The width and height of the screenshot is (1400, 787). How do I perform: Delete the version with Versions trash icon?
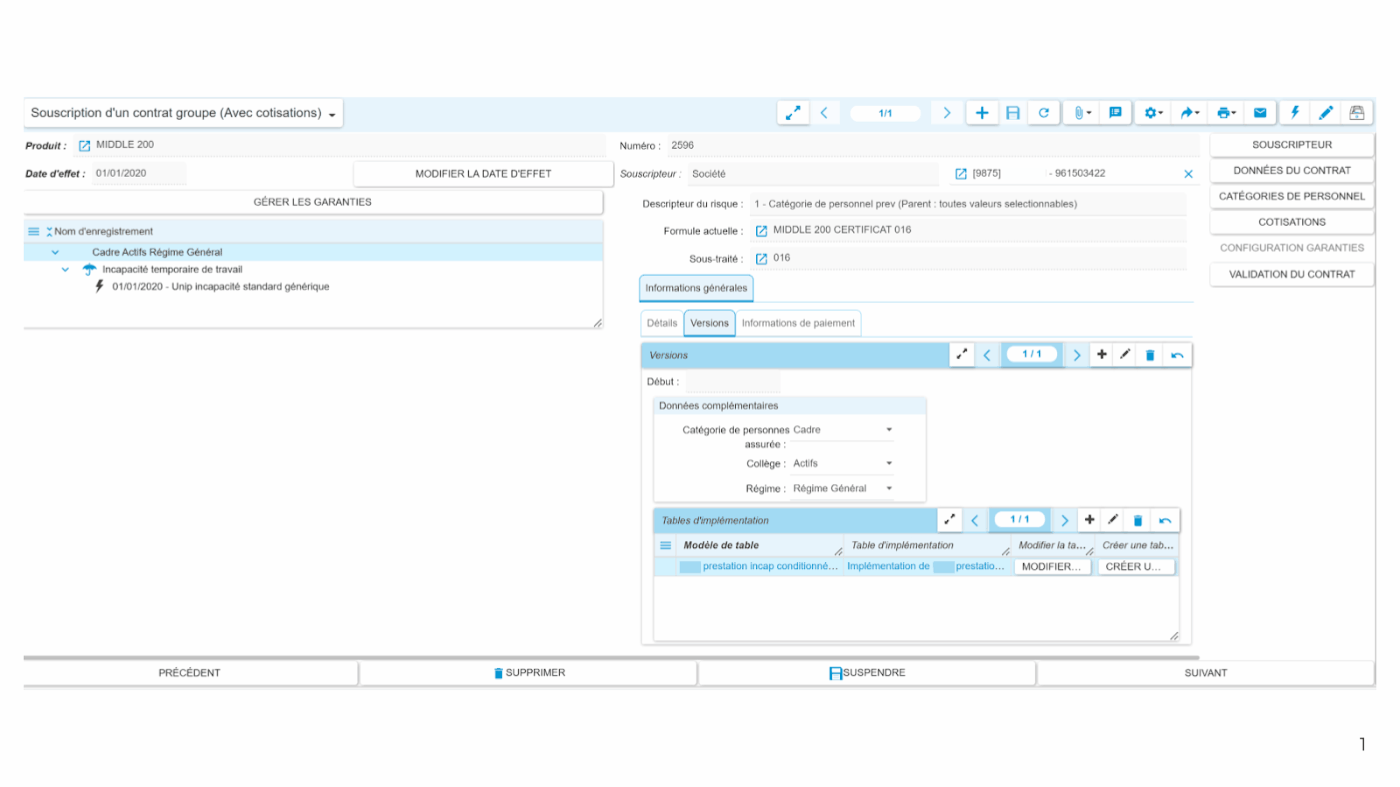[1150, 355]
